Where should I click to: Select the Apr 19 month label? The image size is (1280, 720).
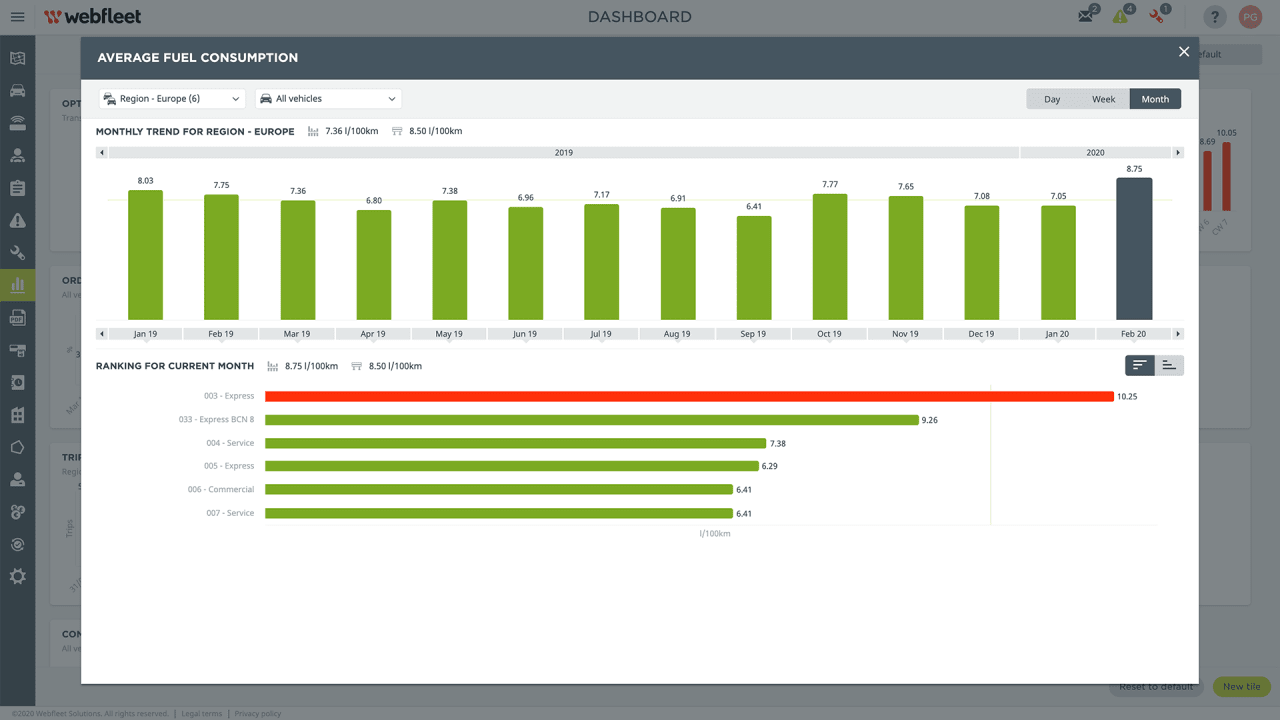373,334
